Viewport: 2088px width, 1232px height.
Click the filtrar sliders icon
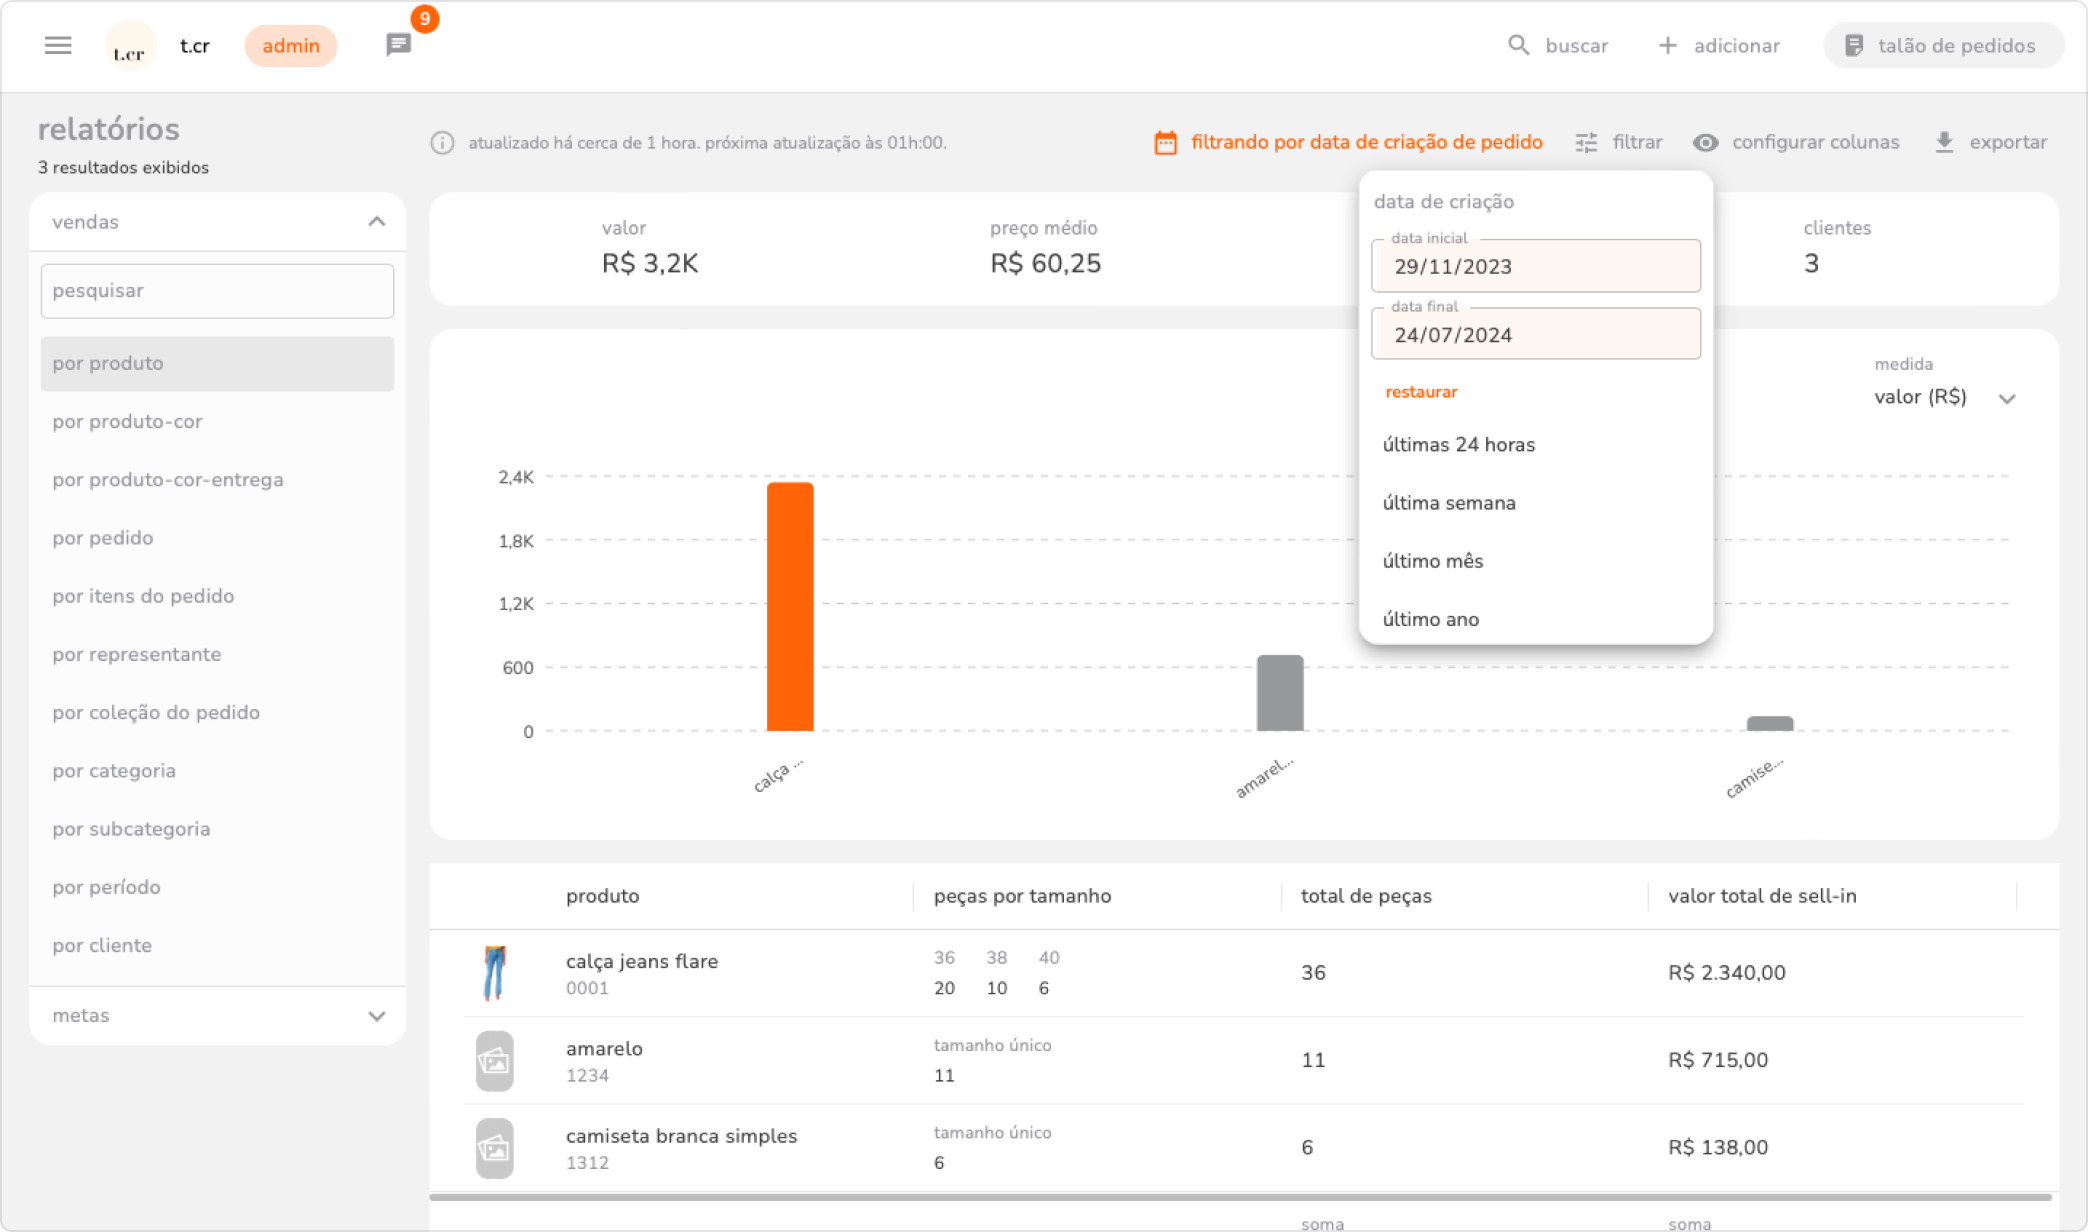1586,143
